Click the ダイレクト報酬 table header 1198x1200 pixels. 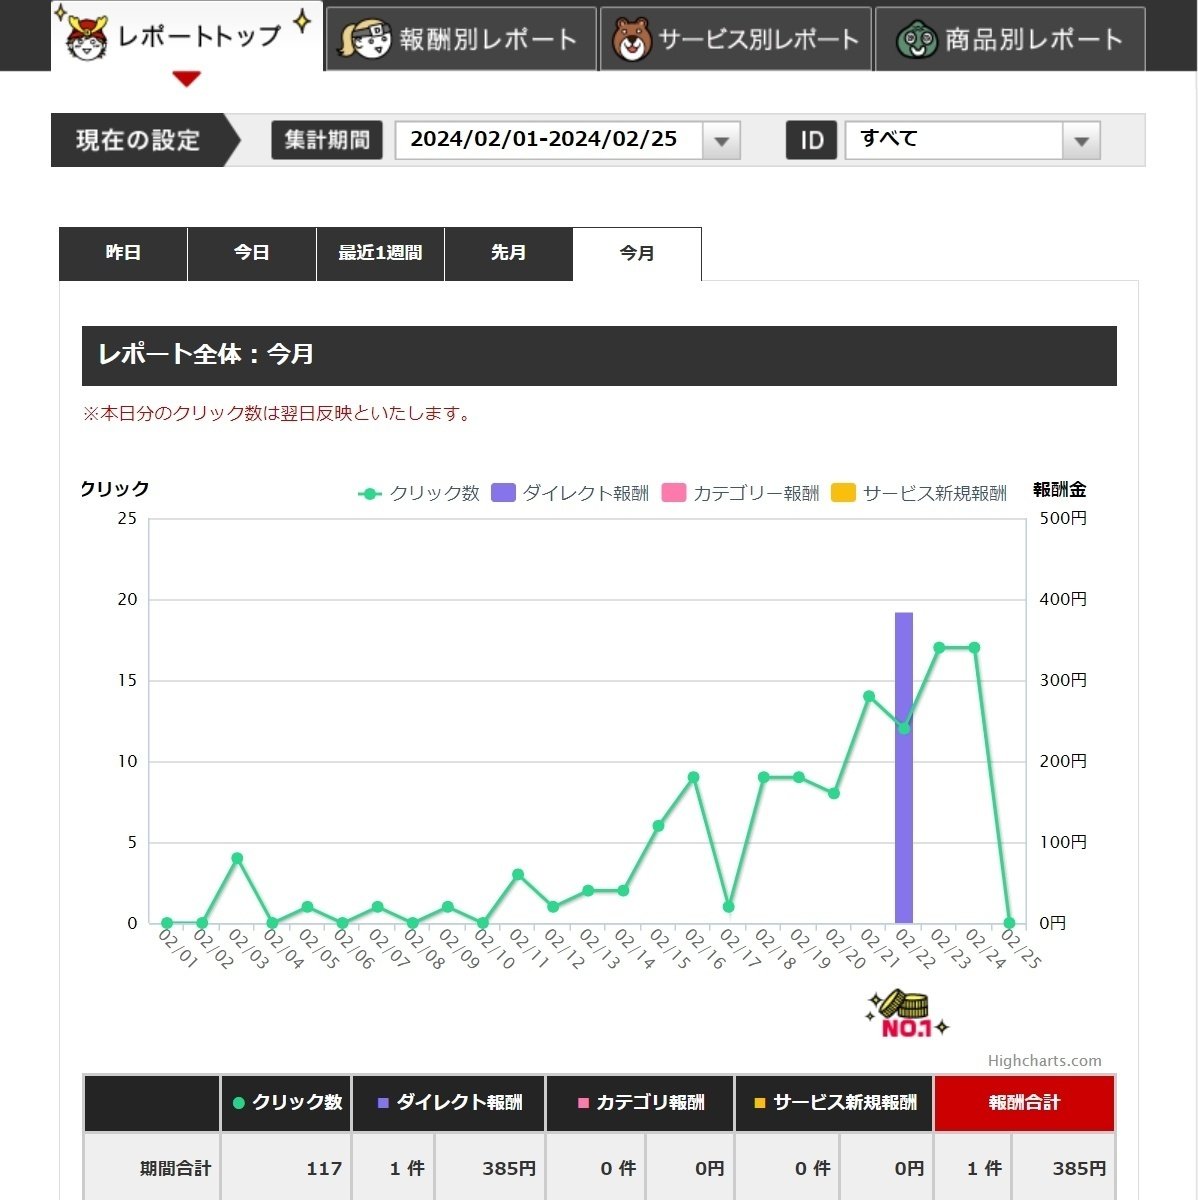[x=449, y=1103]
